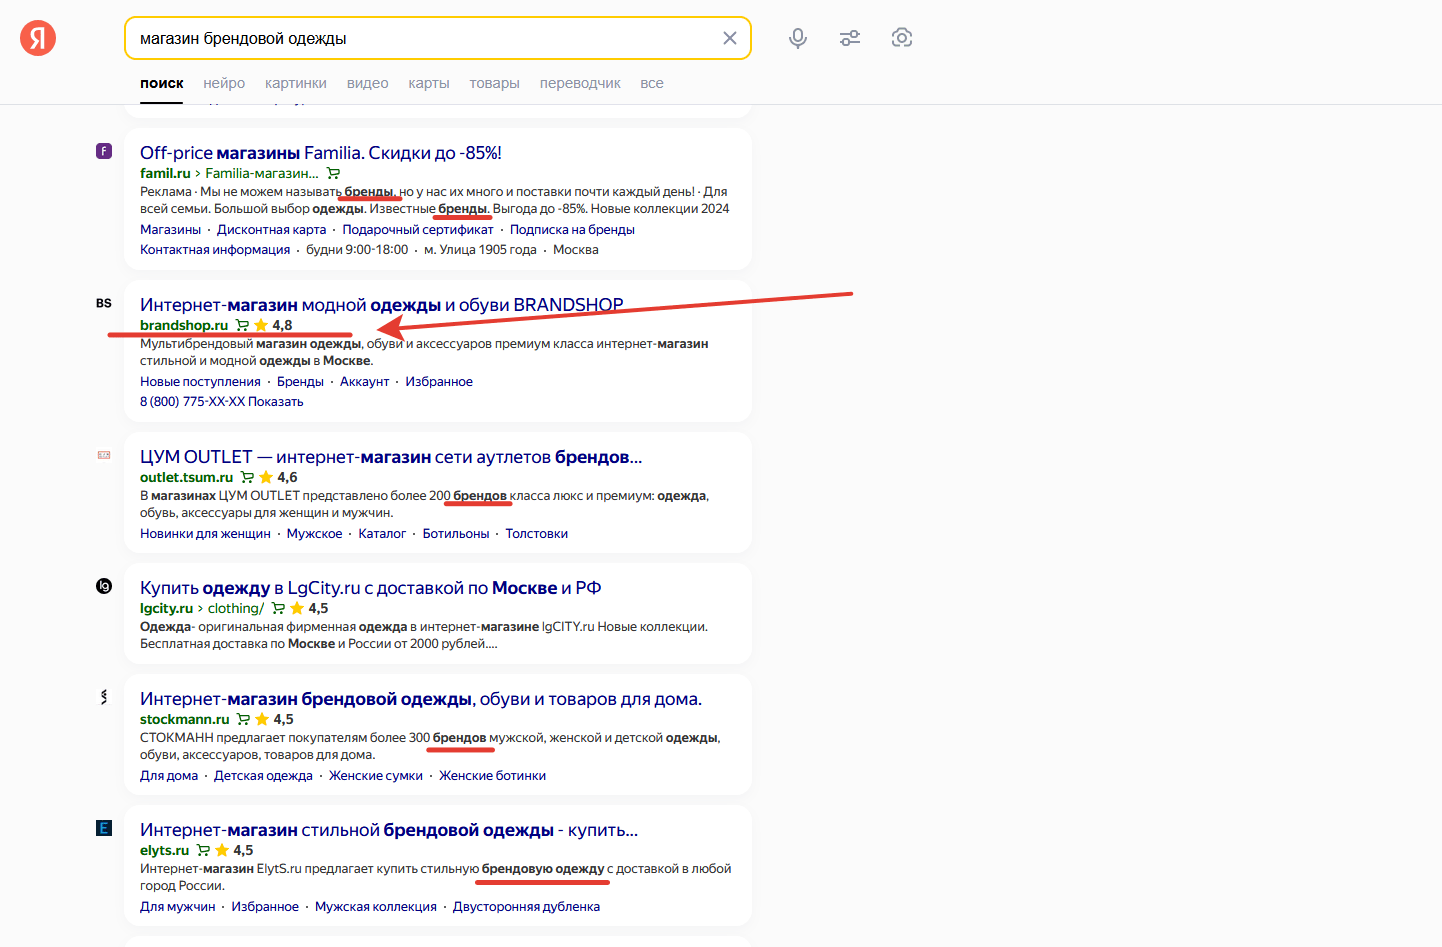
Task: Open the Женские сумки sitelink
Action: [x=376, y=775]
